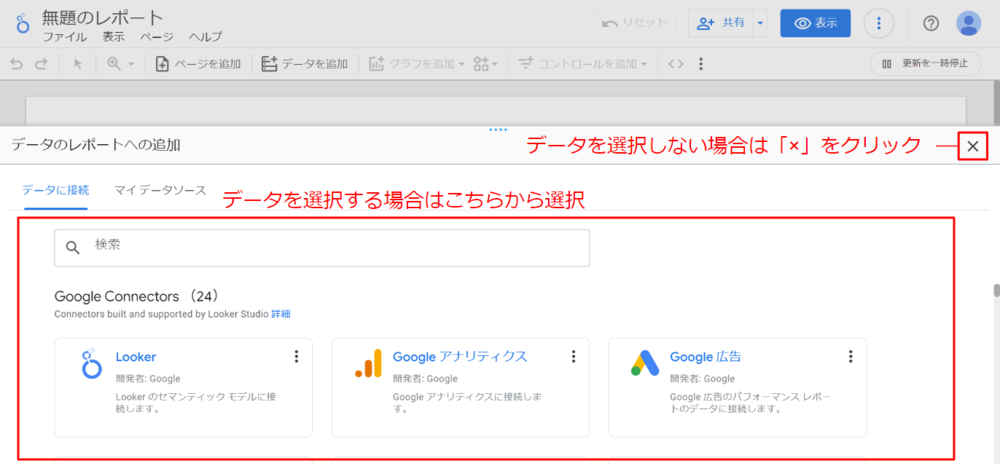
Task: Open toolbar more options three dots
Action: 701,64
